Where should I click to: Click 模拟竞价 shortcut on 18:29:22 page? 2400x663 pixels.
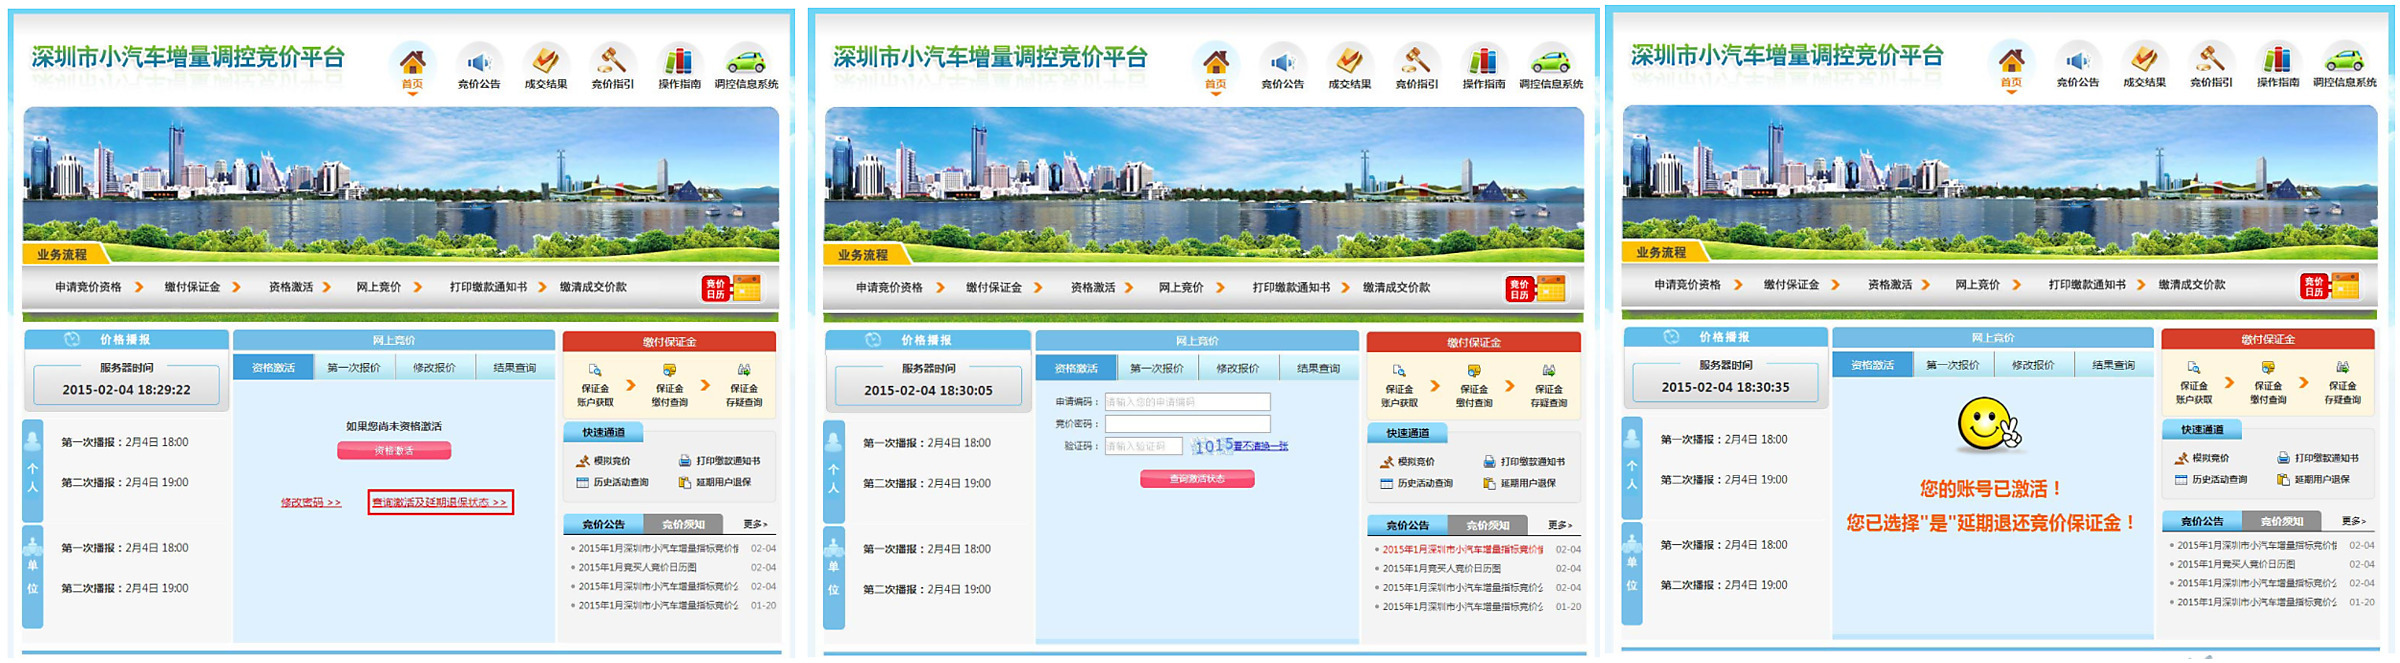click(604, 461)
